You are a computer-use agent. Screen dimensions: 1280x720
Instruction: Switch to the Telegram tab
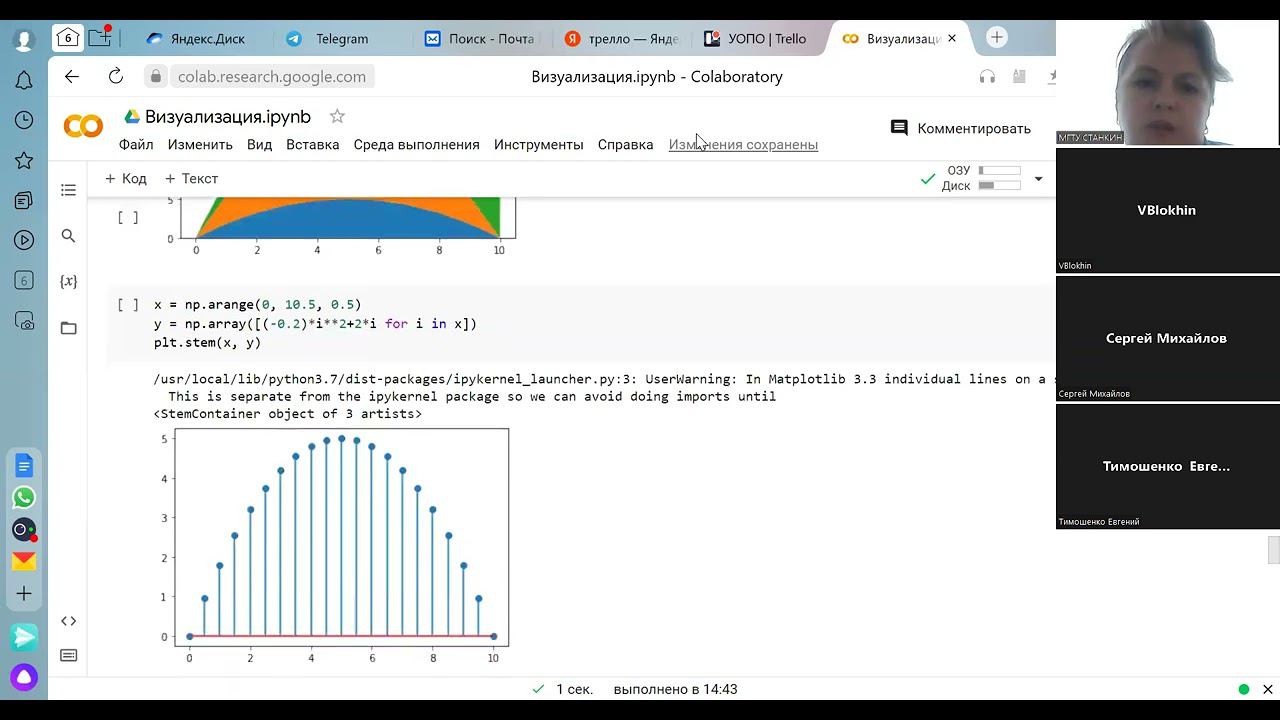pyautogui.click(x=338, y=38)
